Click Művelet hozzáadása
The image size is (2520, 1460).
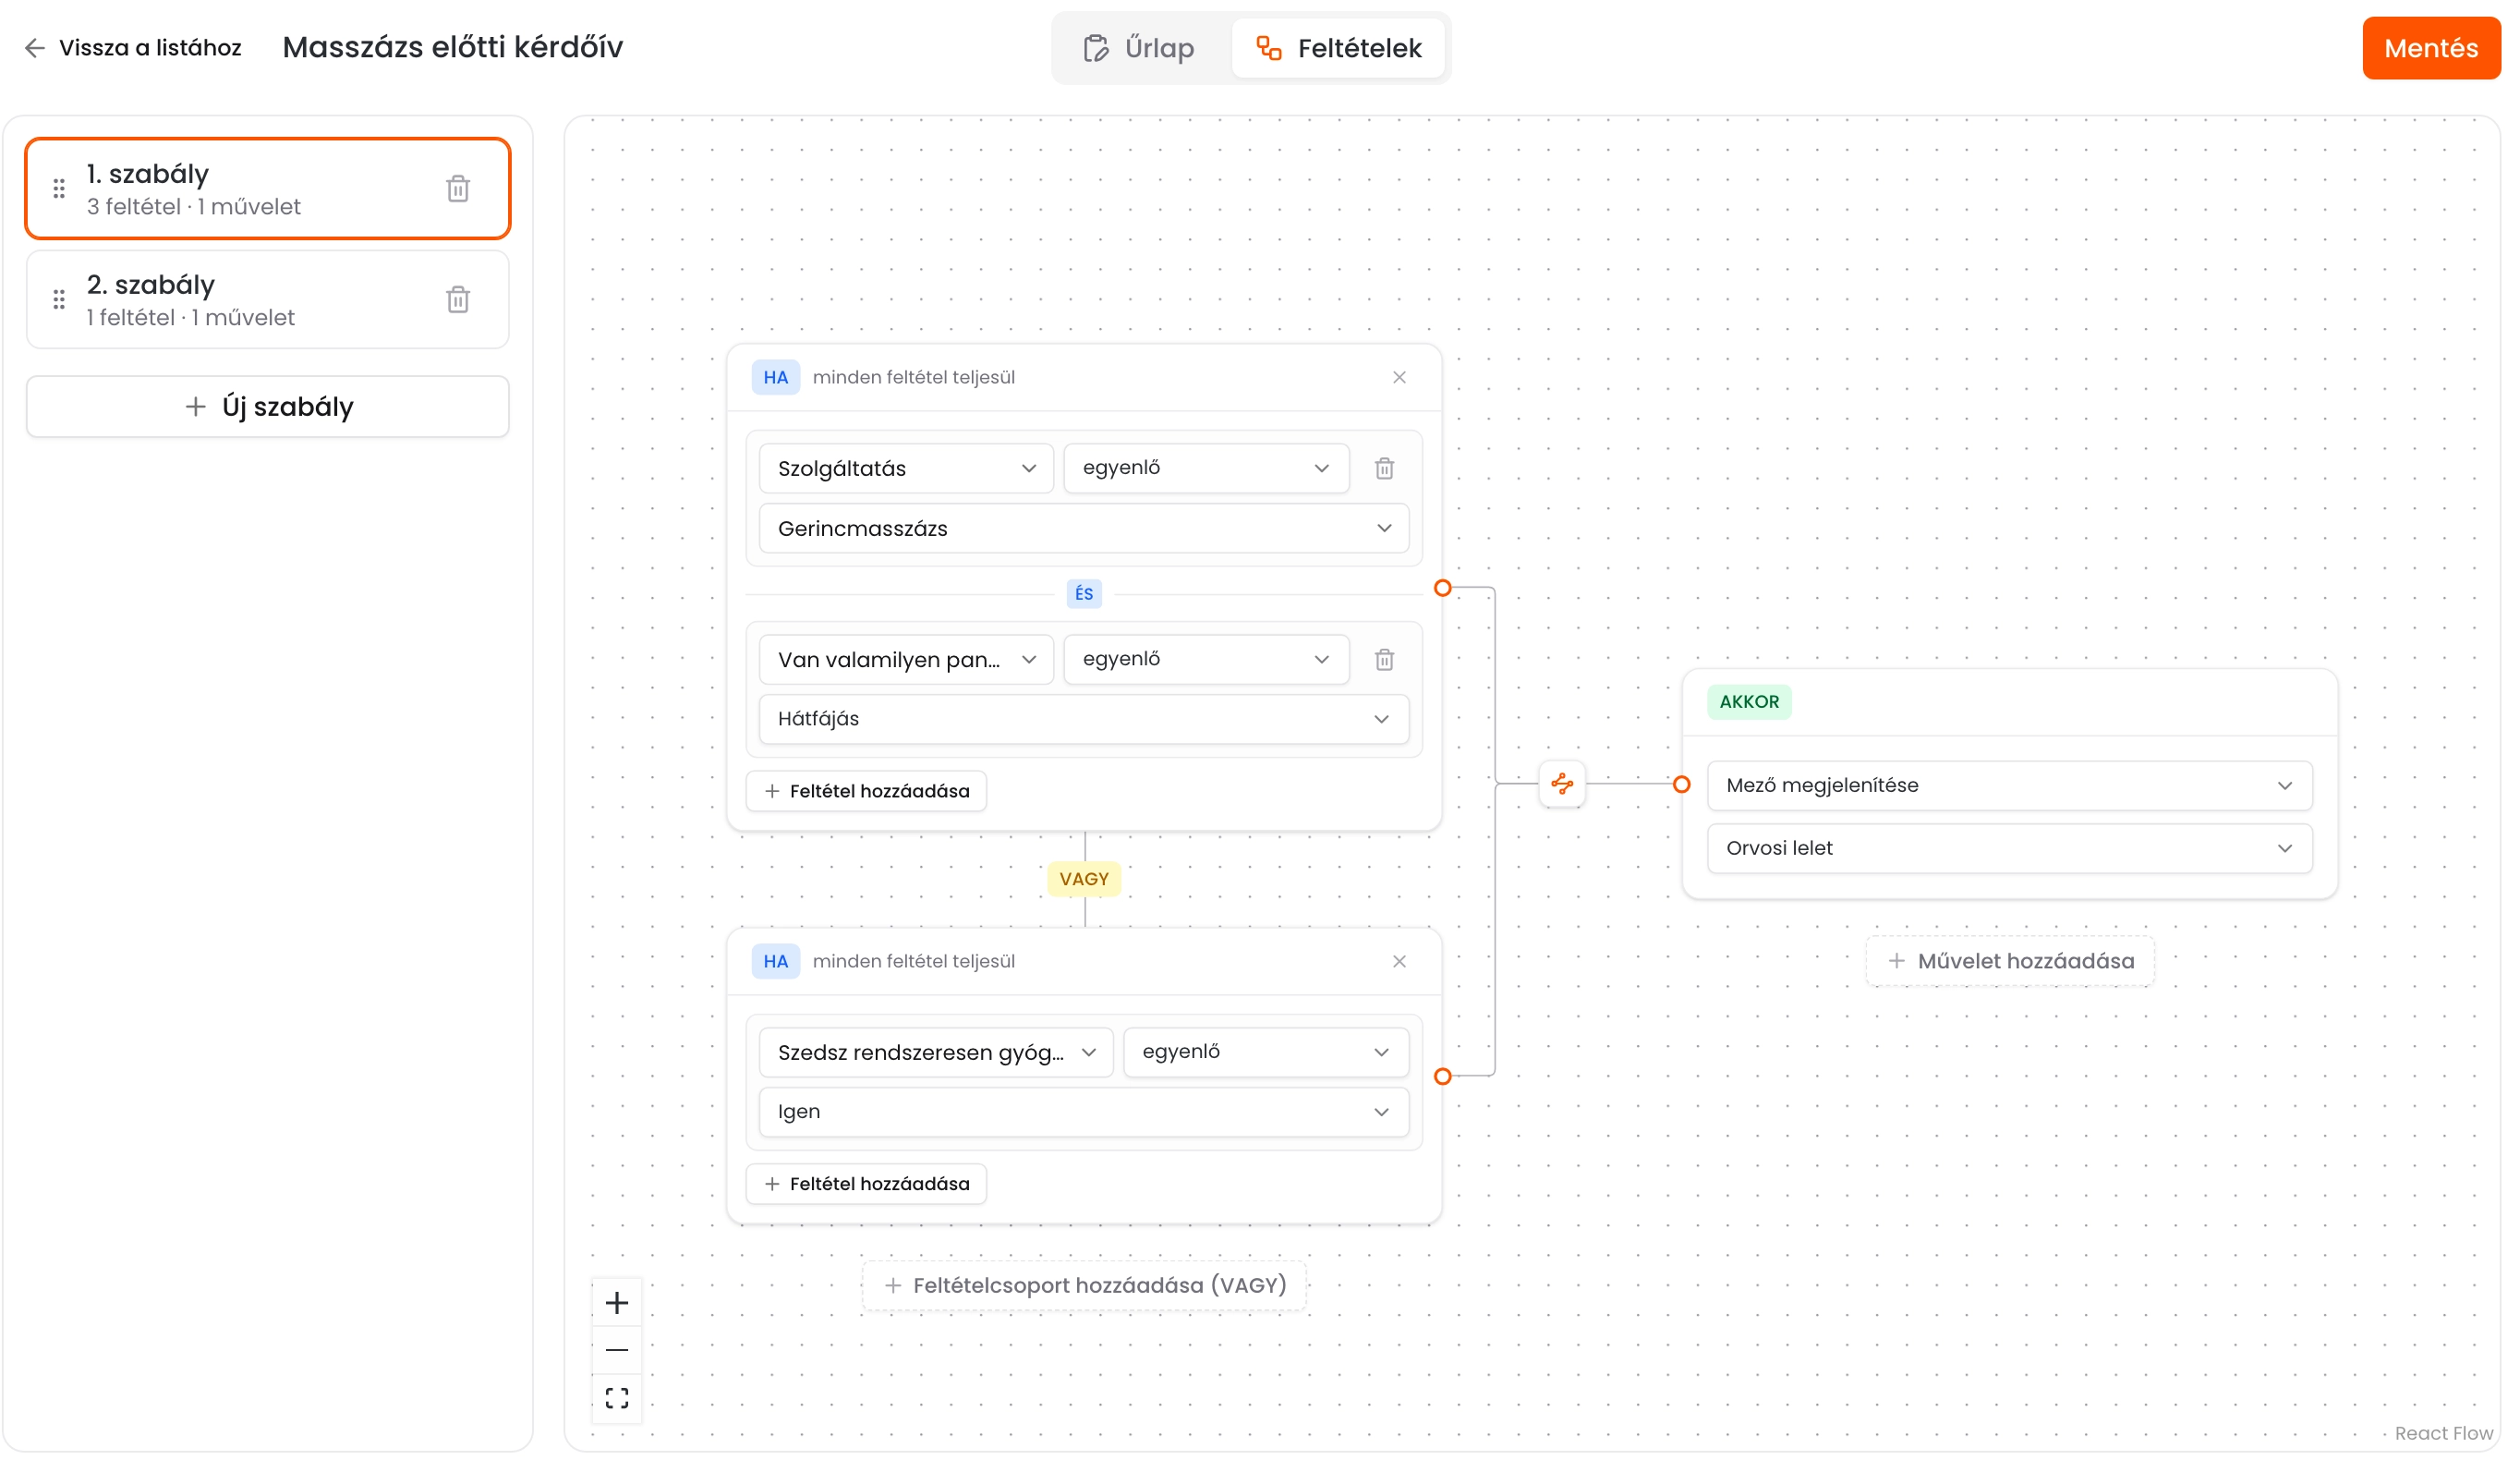click(2010, 961)
